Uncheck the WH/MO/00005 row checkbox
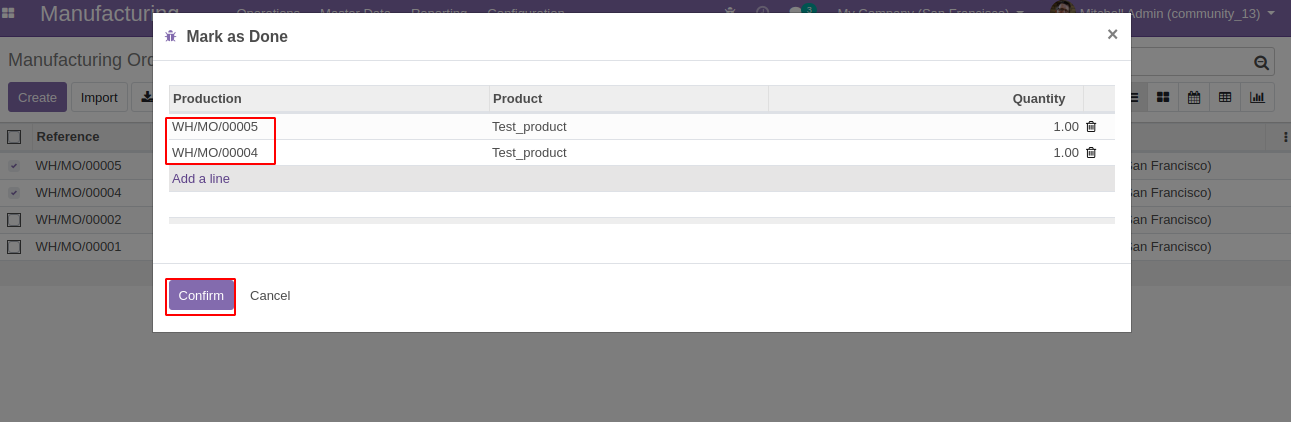Image resolution: width=1291 pixels, height=422 pixels. (14, 166)
